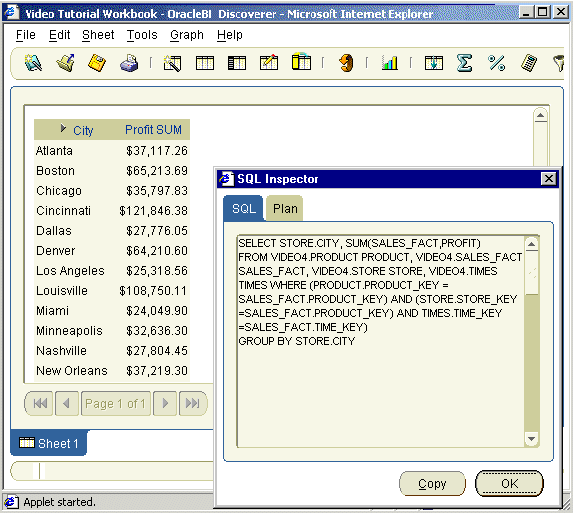This screenshot has height=513, width=573.
Task: Go to next page button
Action: pyautogui.click(x=165, y=403)
